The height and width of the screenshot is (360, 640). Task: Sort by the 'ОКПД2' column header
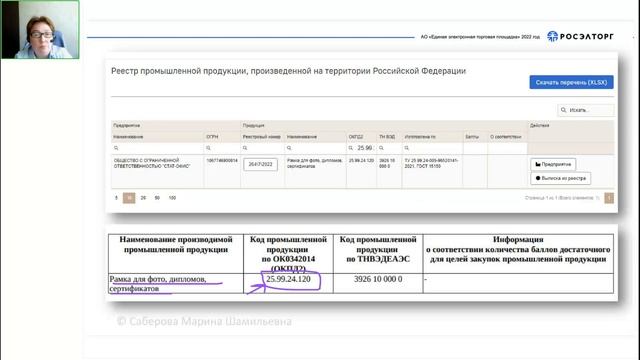coord(356,137)
